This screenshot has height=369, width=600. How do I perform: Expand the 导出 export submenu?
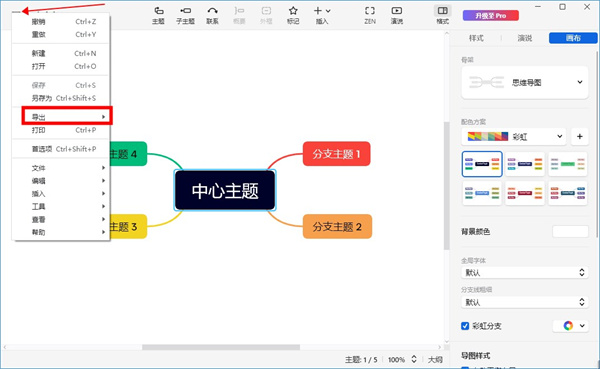pyautogui.click(x=67, y=116)
